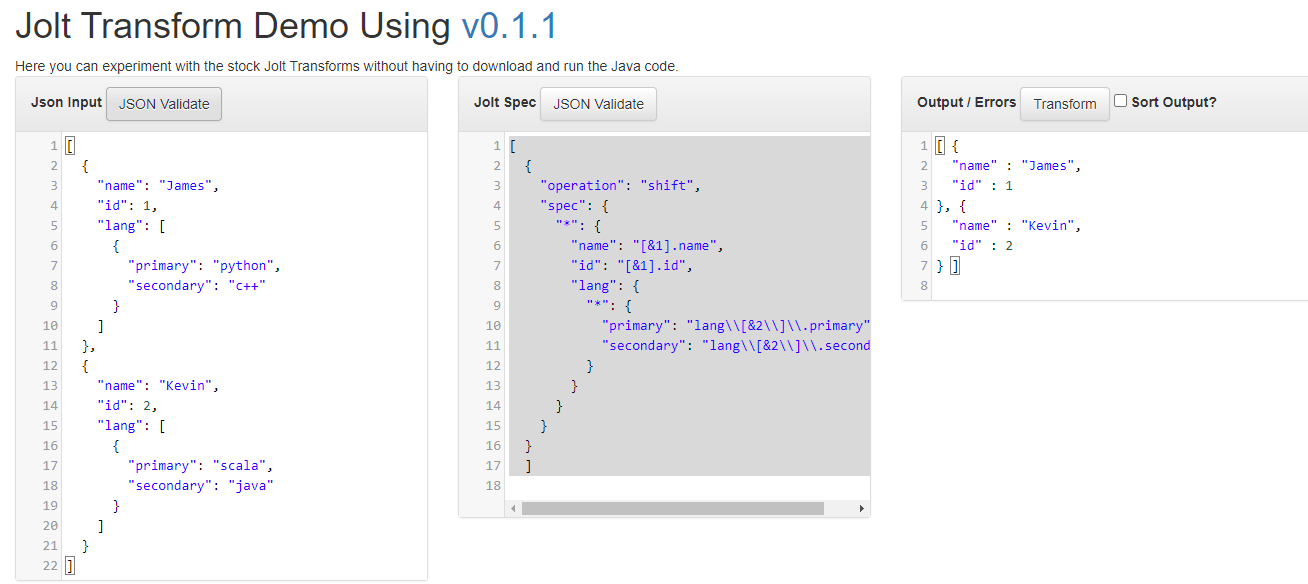Viewport: 1308px width, 584px height.
Task: Click the "name": "Kevin" line in Json Input
Action: 157,386
